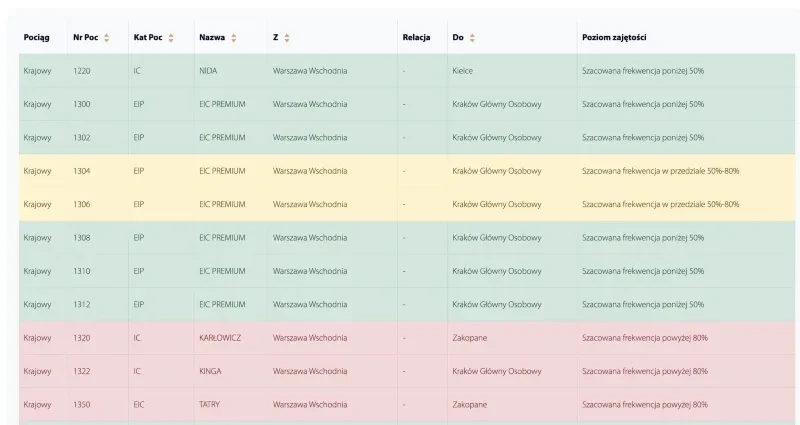800x425 pixels.
Task: Click Warszawa Wschodnia in row 1350
Action: (x=310, y=405)
